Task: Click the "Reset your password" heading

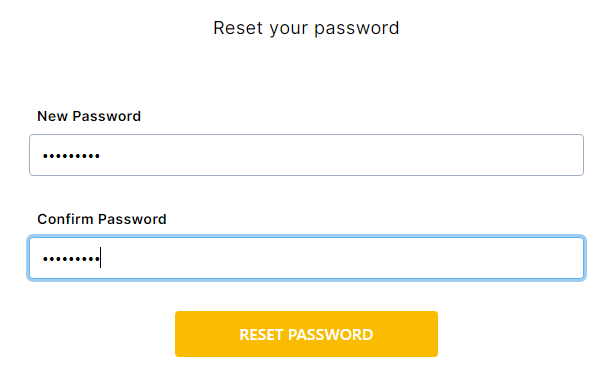Action: pos(306,28)
